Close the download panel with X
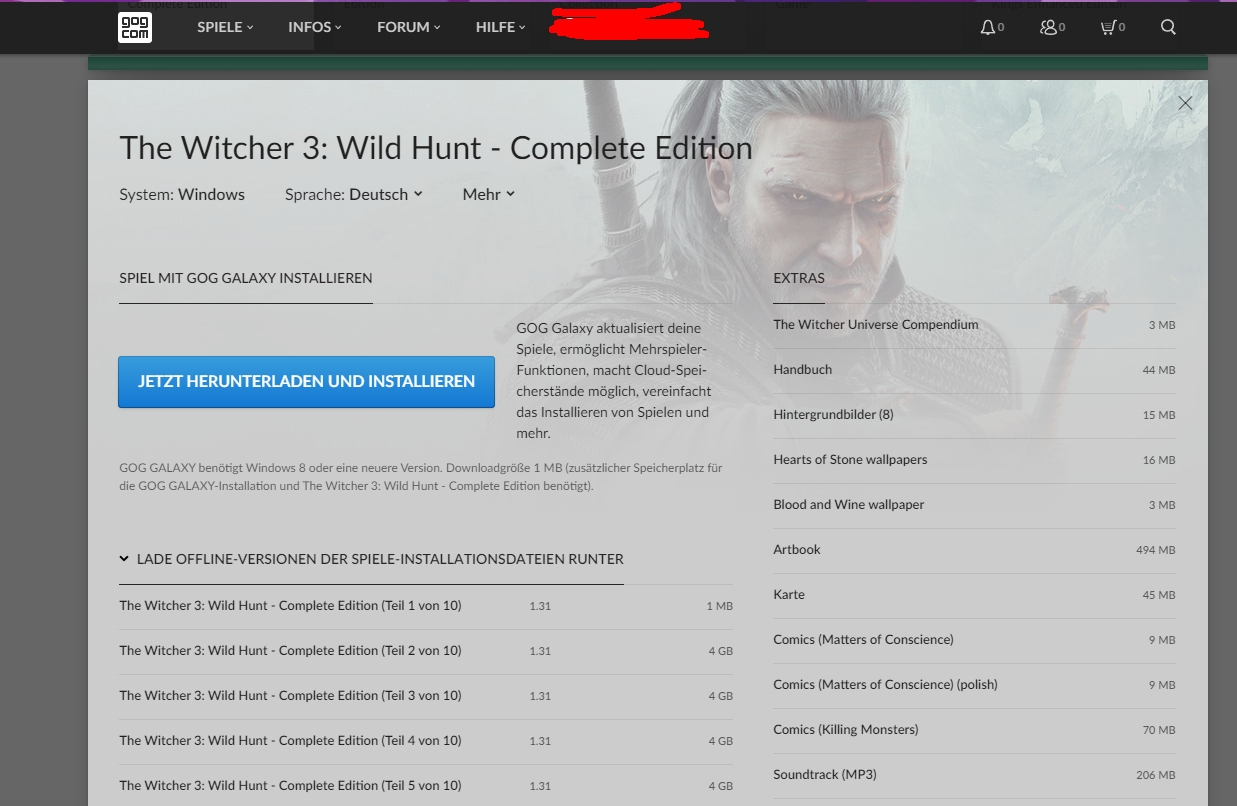1237x806 pixels. click(x=1185, y=103)
